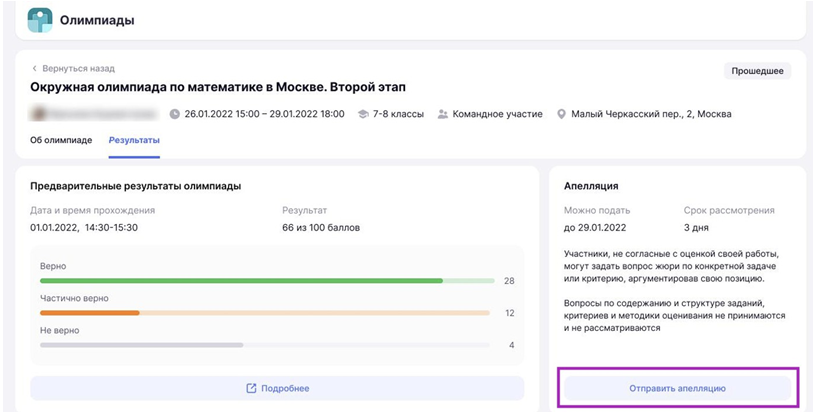
Task: Click the gray Не верно progress bar
Action: point(141,345)
